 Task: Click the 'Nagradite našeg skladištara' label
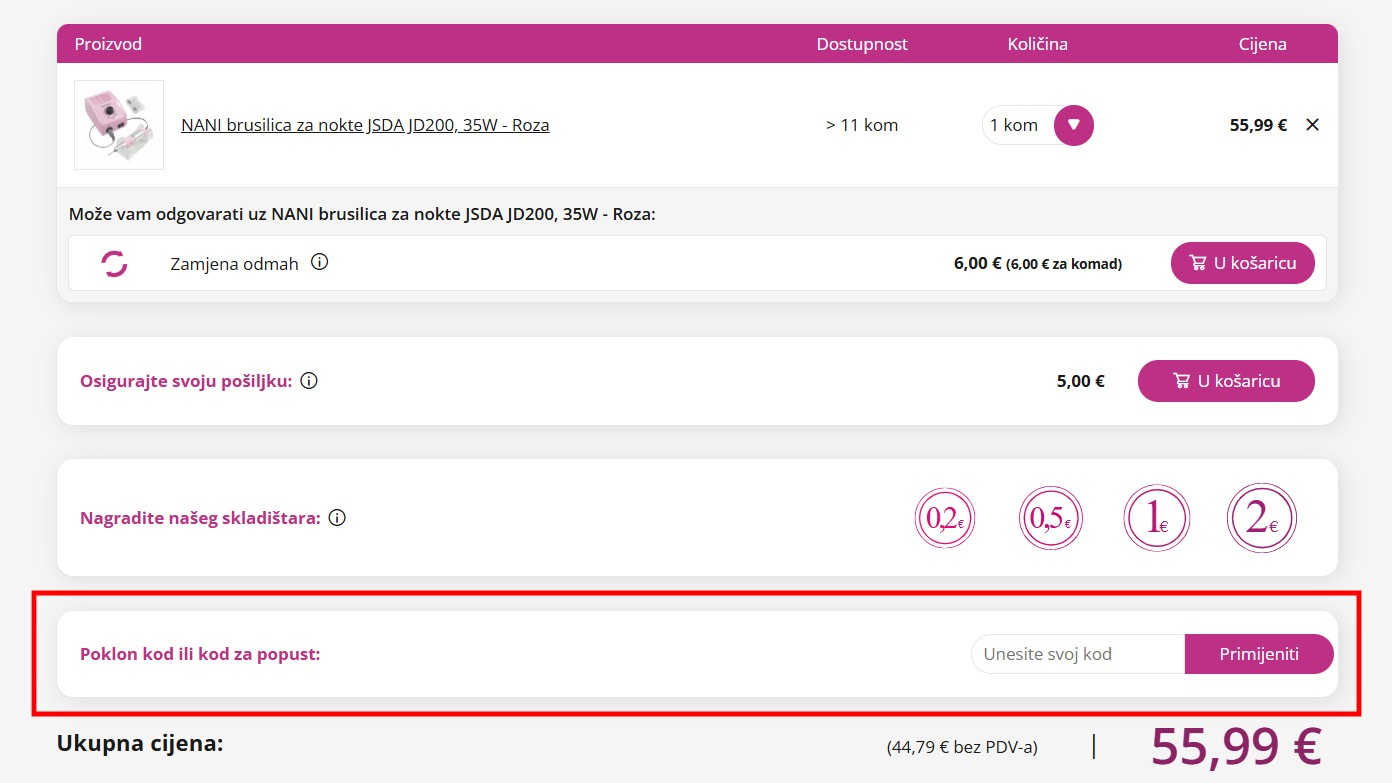click(200, 518)
